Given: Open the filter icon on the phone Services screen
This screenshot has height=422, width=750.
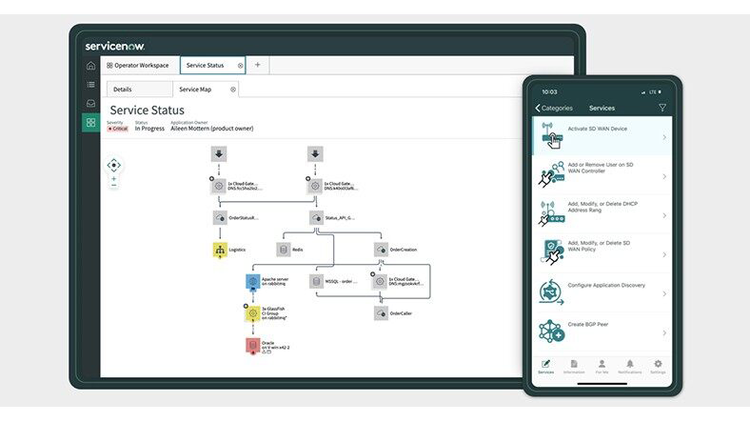Looking at the screenshot, I should [662, 108].
